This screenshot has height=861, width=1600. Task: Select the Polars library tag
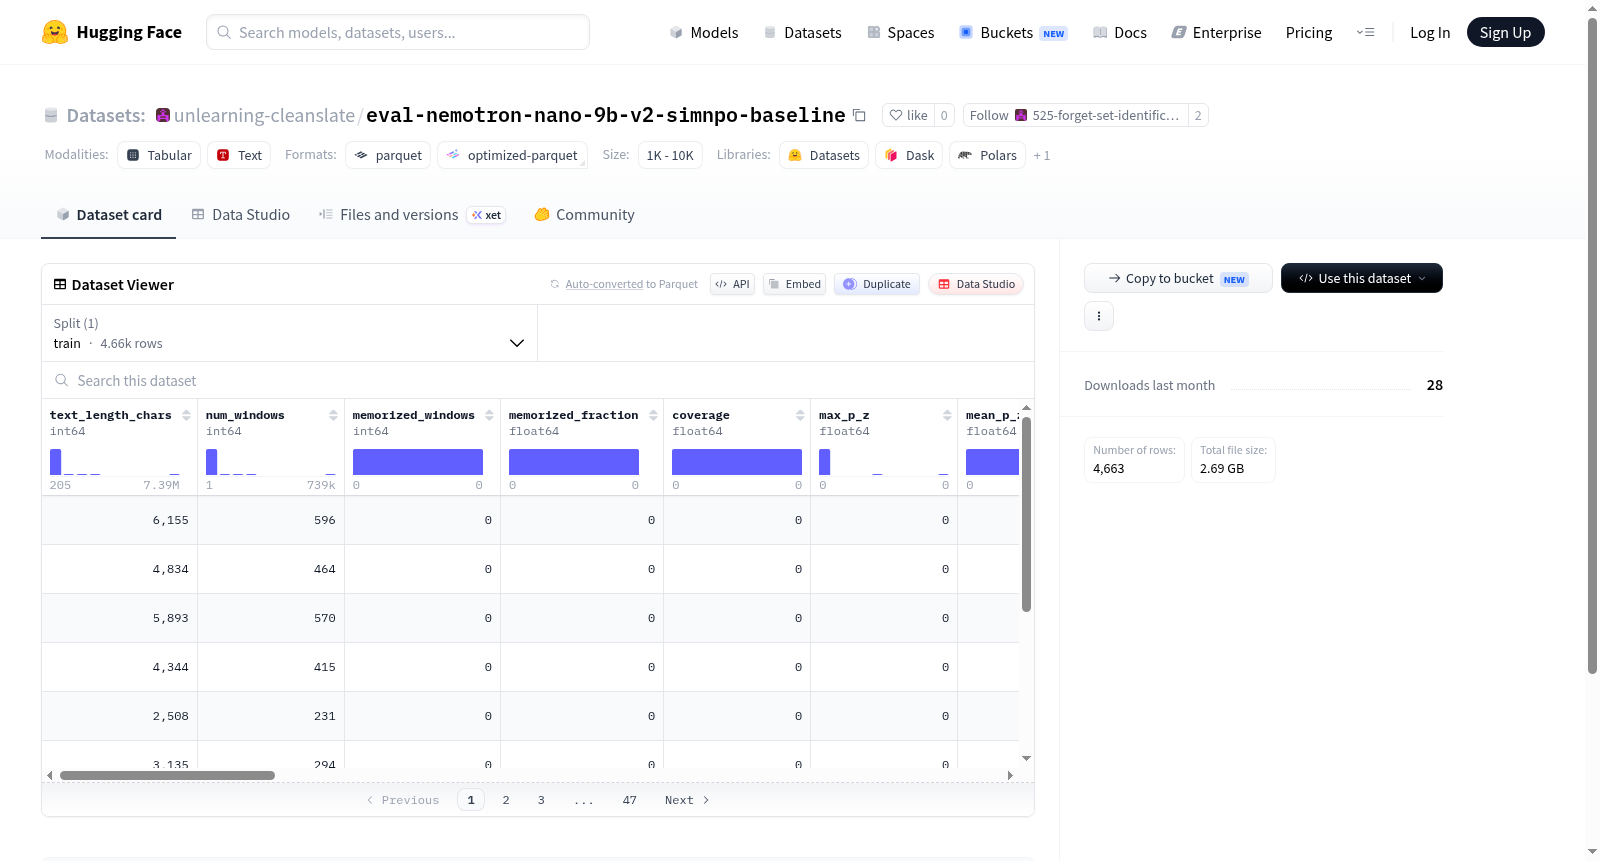tap(987, 155)
